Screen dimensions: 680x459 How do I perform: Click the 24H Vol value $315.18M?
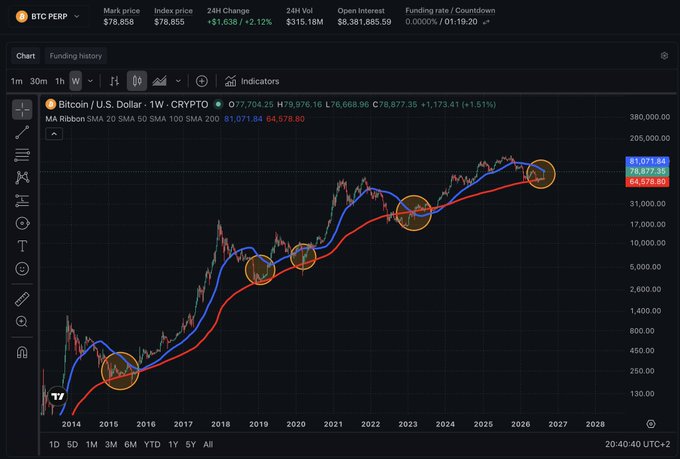coord(304,22)
